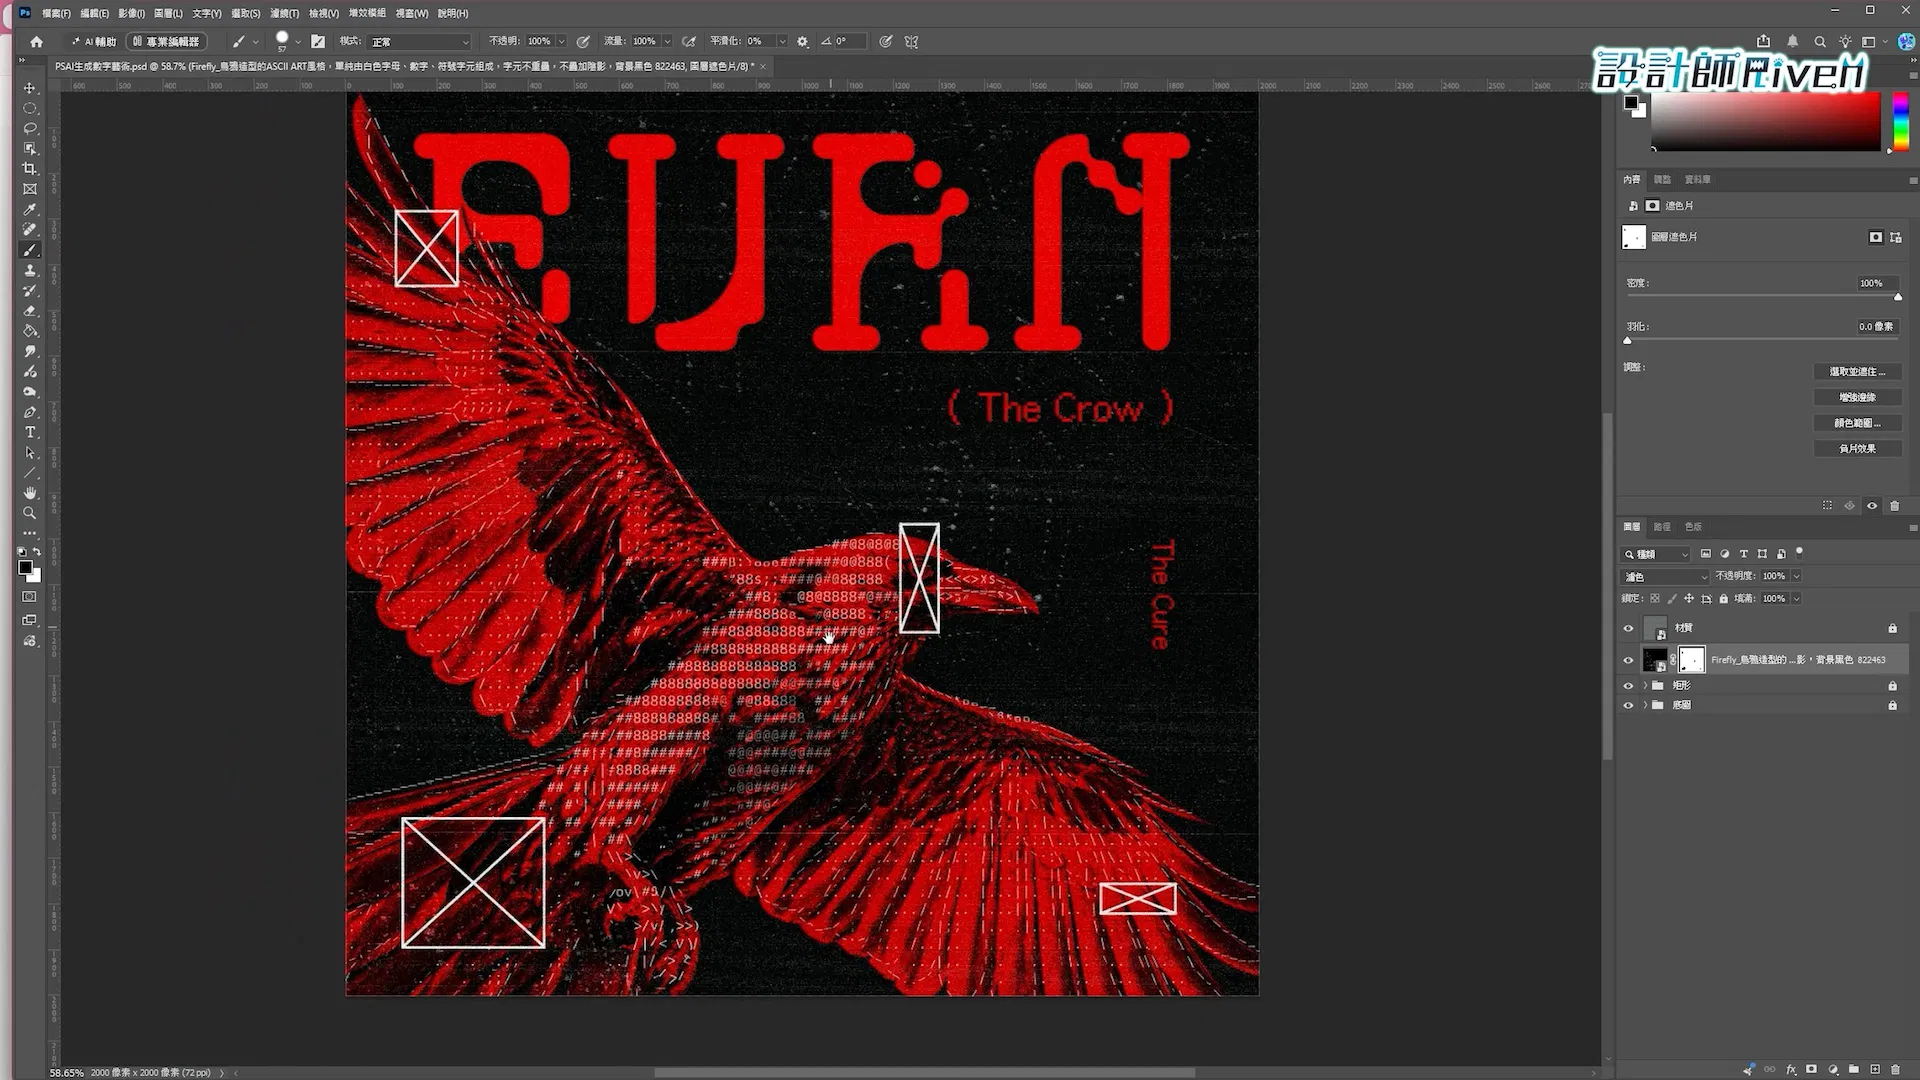Open the layer blend mode 濾色 dropdown

tap(1664, 577)
